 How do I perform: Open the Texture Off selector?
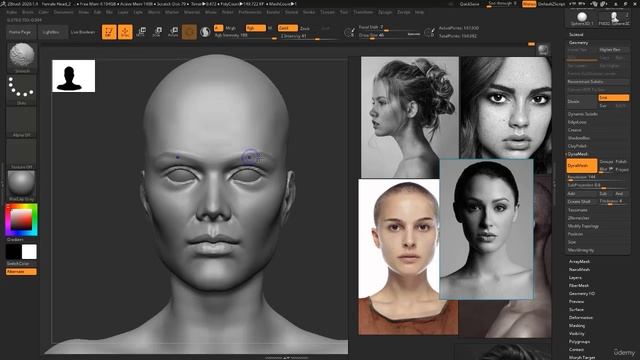point(21,154)
